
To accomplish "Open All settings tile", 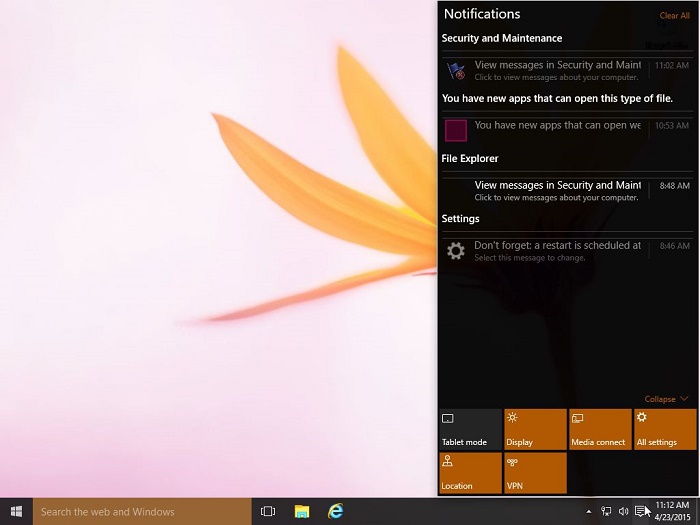I will (665, 429).
